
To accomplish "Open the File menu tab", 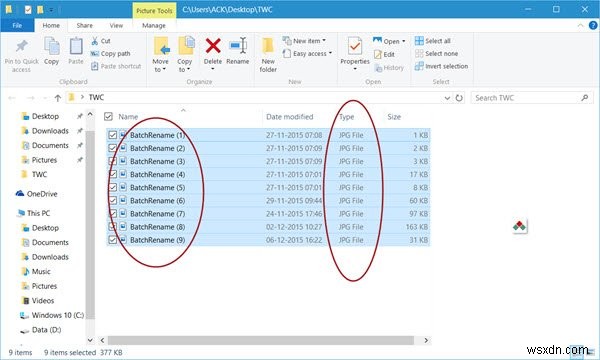I will pos(17,26).
